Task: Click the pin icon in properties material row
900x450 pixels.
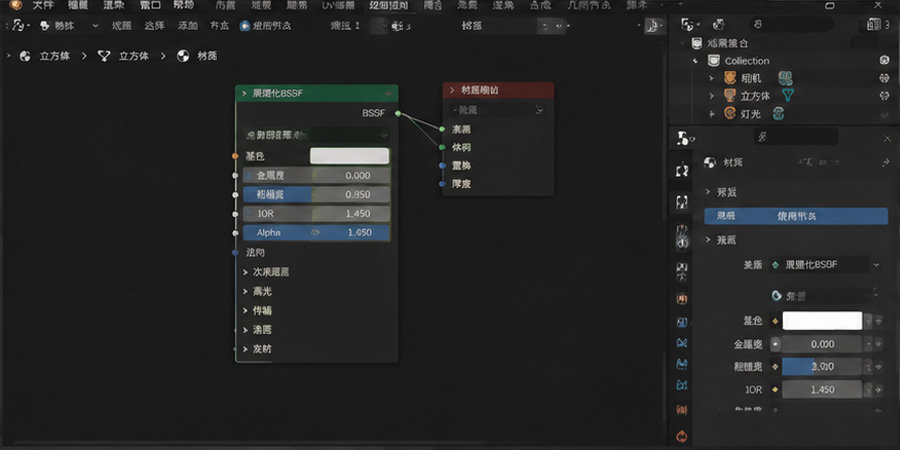Action: click(885, 163)
